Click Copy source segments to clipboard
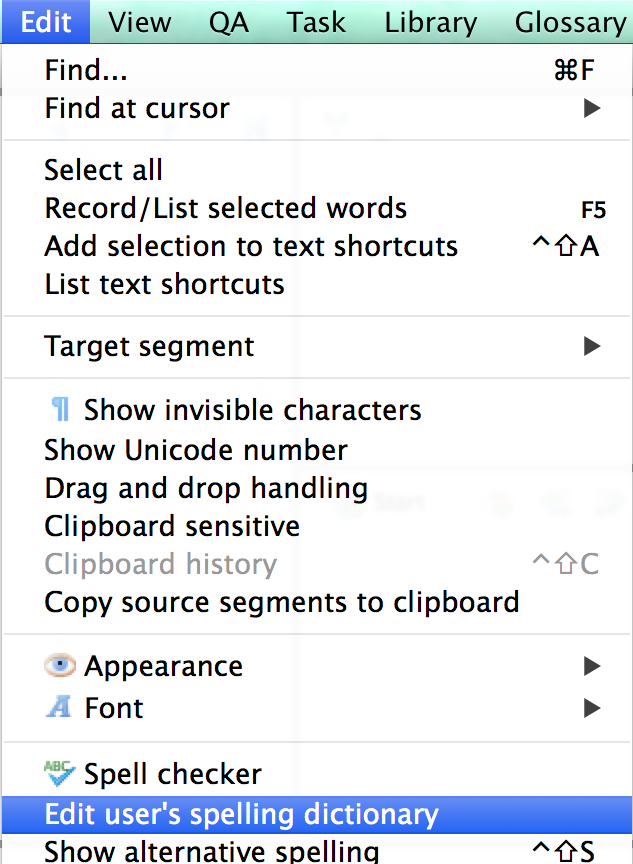 click(x=281, y=602)
